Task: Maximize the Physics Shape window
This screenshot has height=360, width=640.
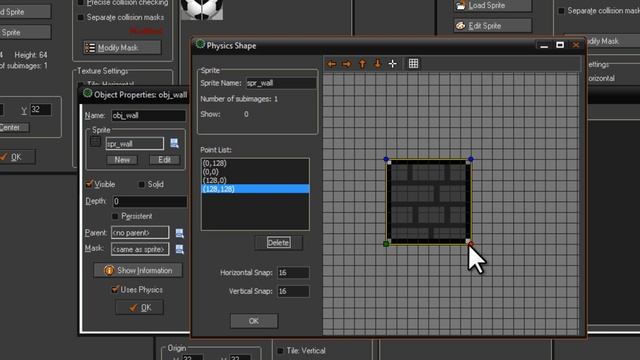Action: pos(560,45)
